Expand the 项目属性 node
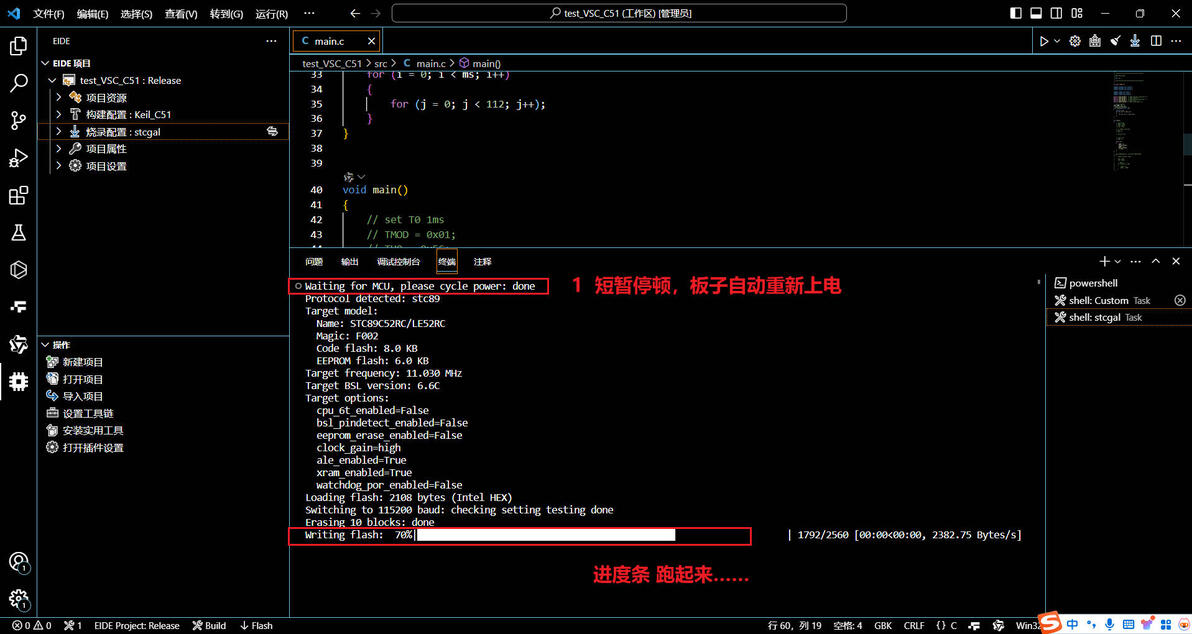The height and width of the screenshot is (634, 1192). [59, 149]
